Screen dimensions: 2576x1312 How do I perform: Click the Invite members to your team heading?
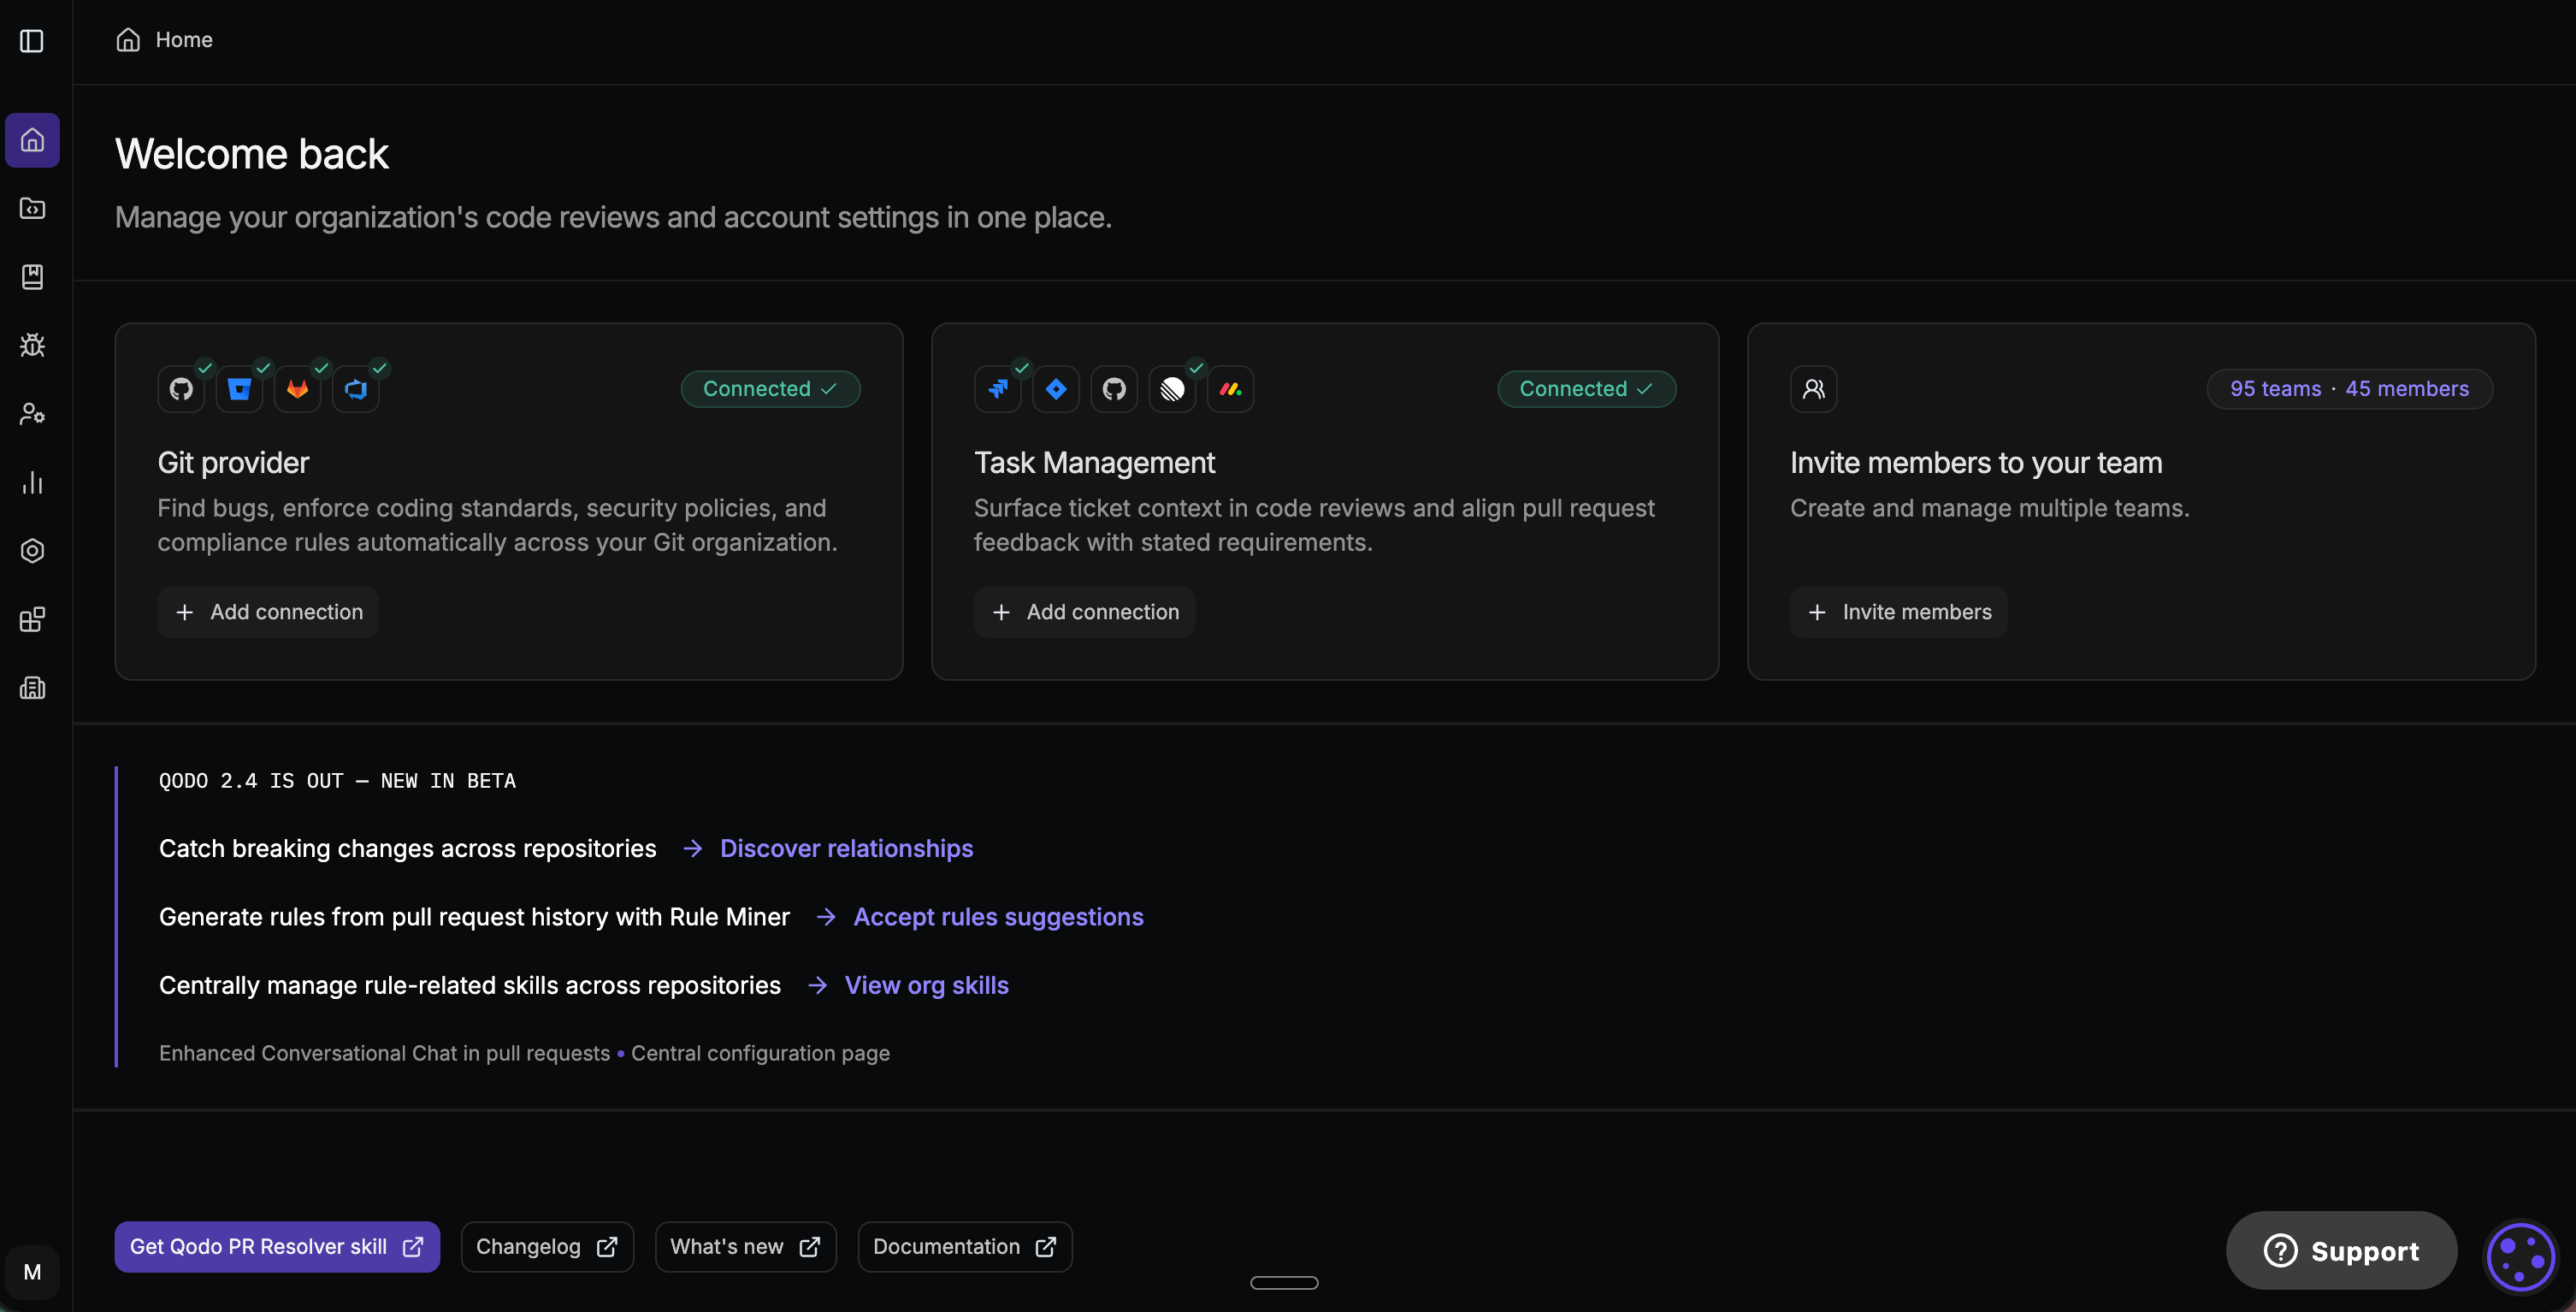(x=1976, y=463)
